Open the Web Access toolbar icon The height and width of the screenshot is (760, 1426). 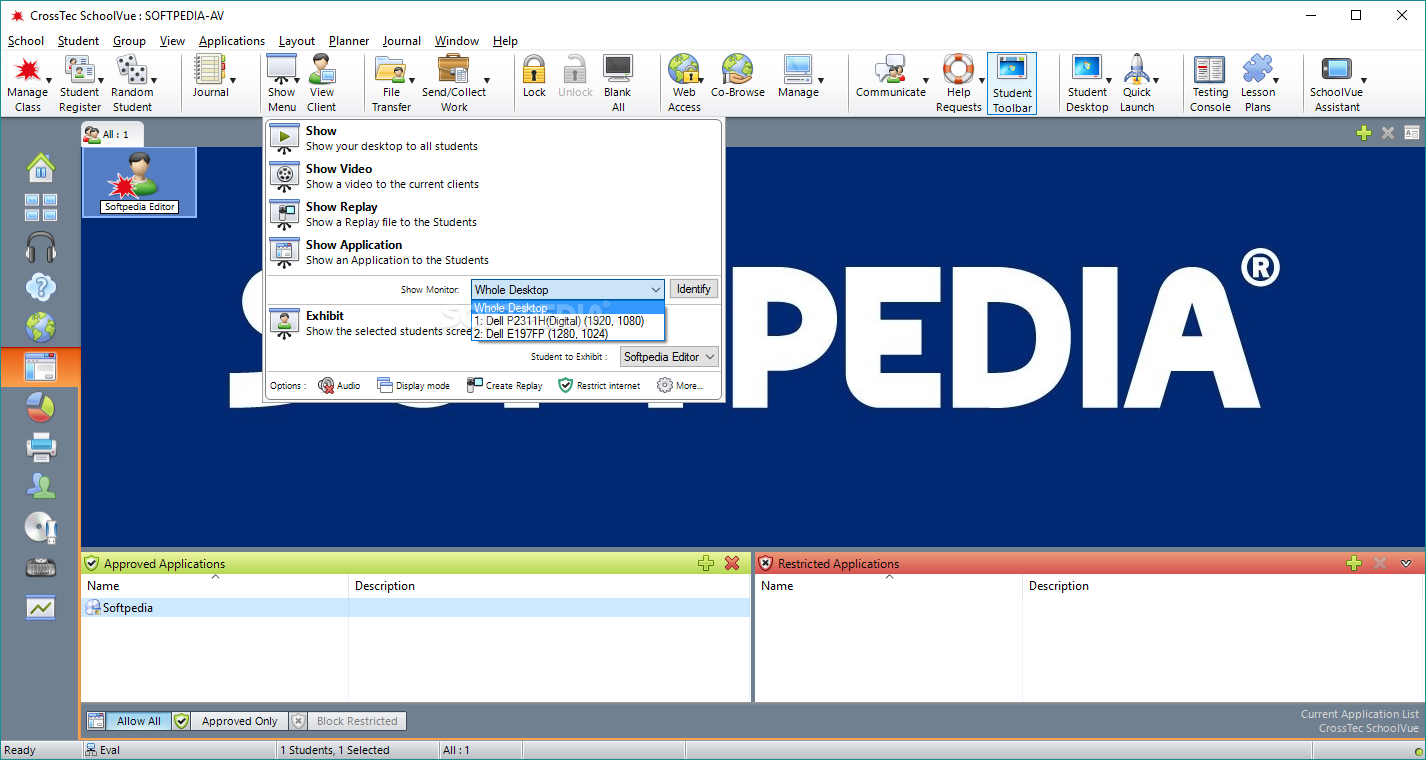click(x=684, y=83)
